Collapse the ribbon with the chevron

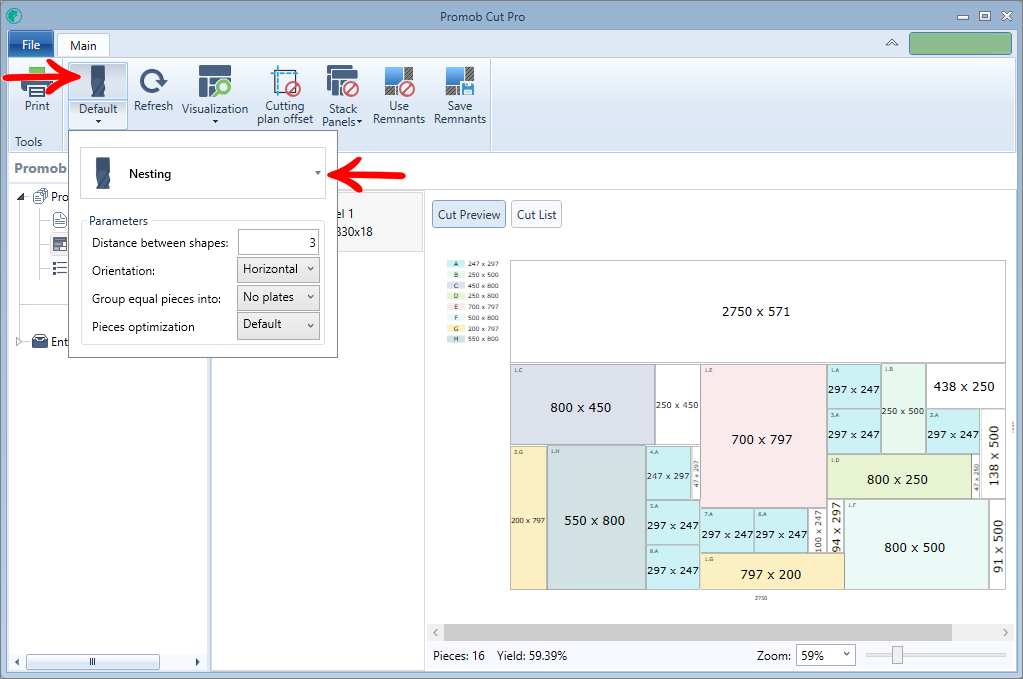click(x=891, y=43)
